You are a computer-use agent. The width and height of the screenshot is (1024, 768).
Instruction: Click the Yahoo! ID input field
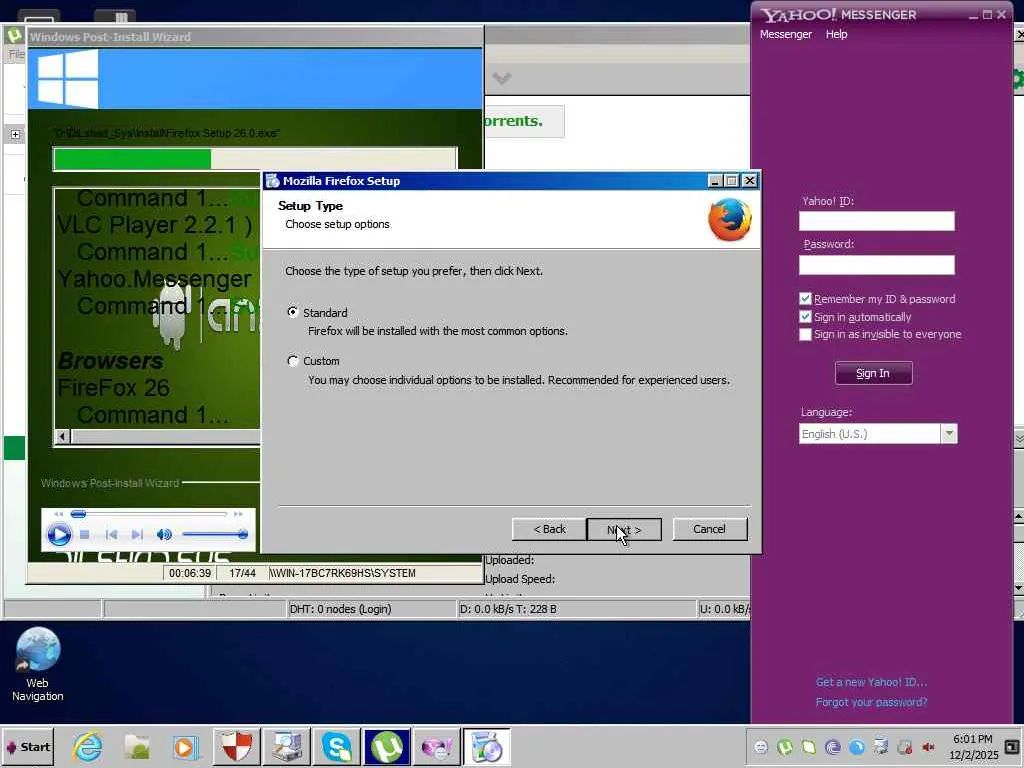tap(876, 221)
